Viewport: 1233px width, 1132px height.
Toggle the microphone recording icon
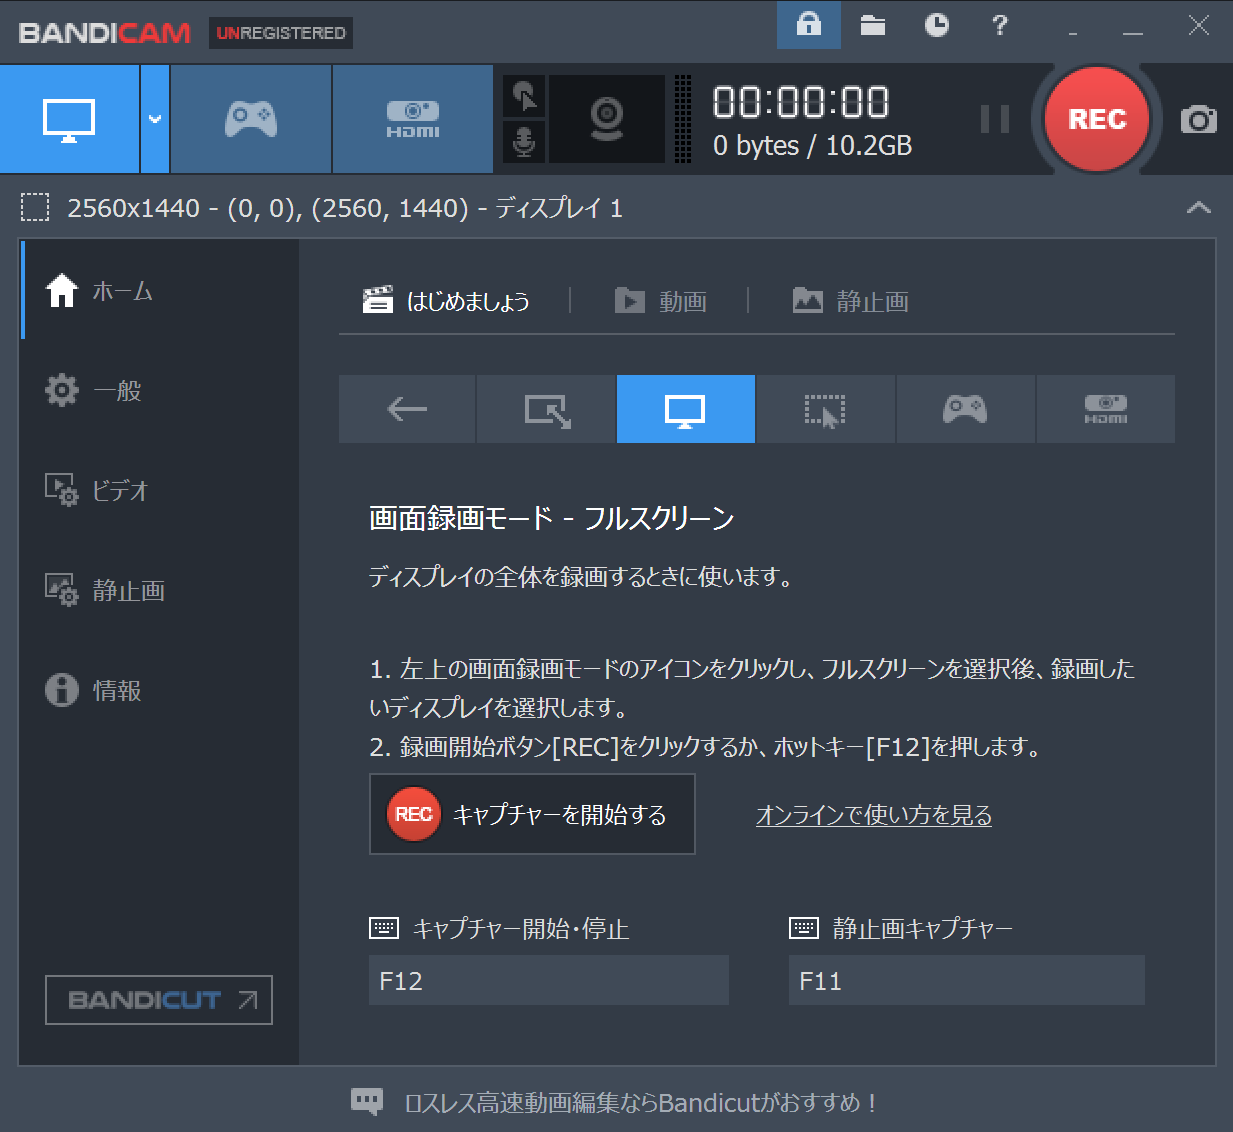[x=524, y=141]
